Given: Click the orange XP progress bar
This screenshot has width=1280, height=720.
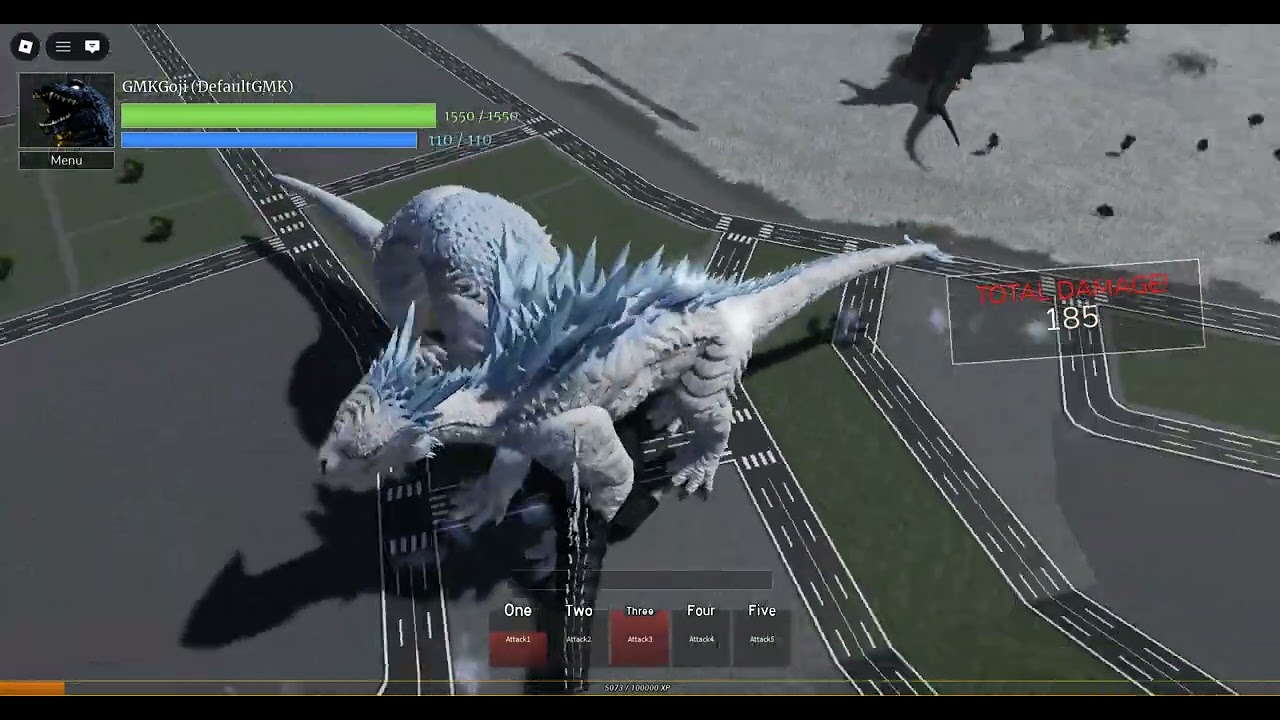Looking at the screenshot, I should coord(33,688).
